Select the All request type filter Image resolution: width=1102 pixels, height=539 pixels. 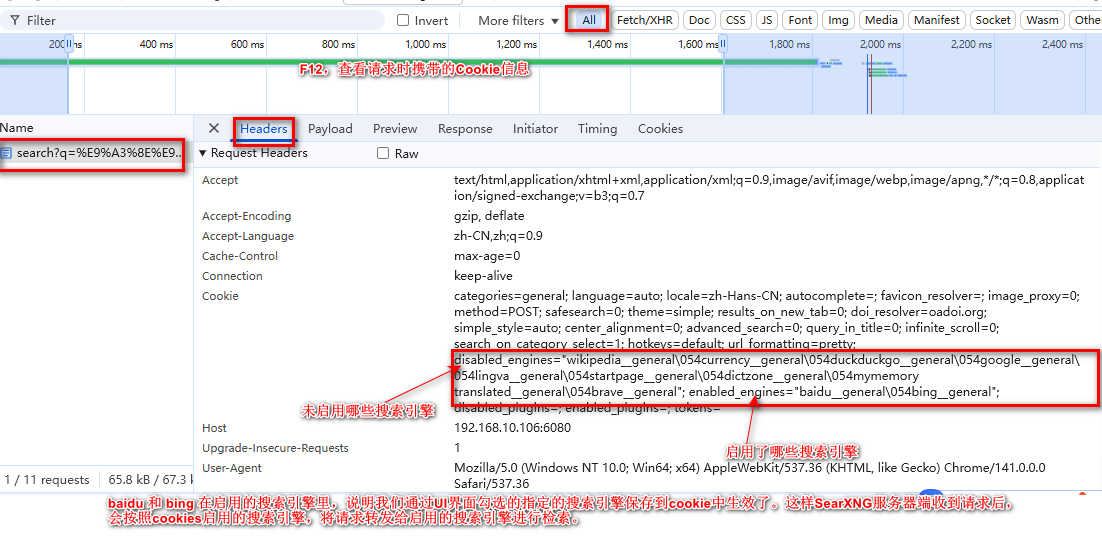(589, 20)
